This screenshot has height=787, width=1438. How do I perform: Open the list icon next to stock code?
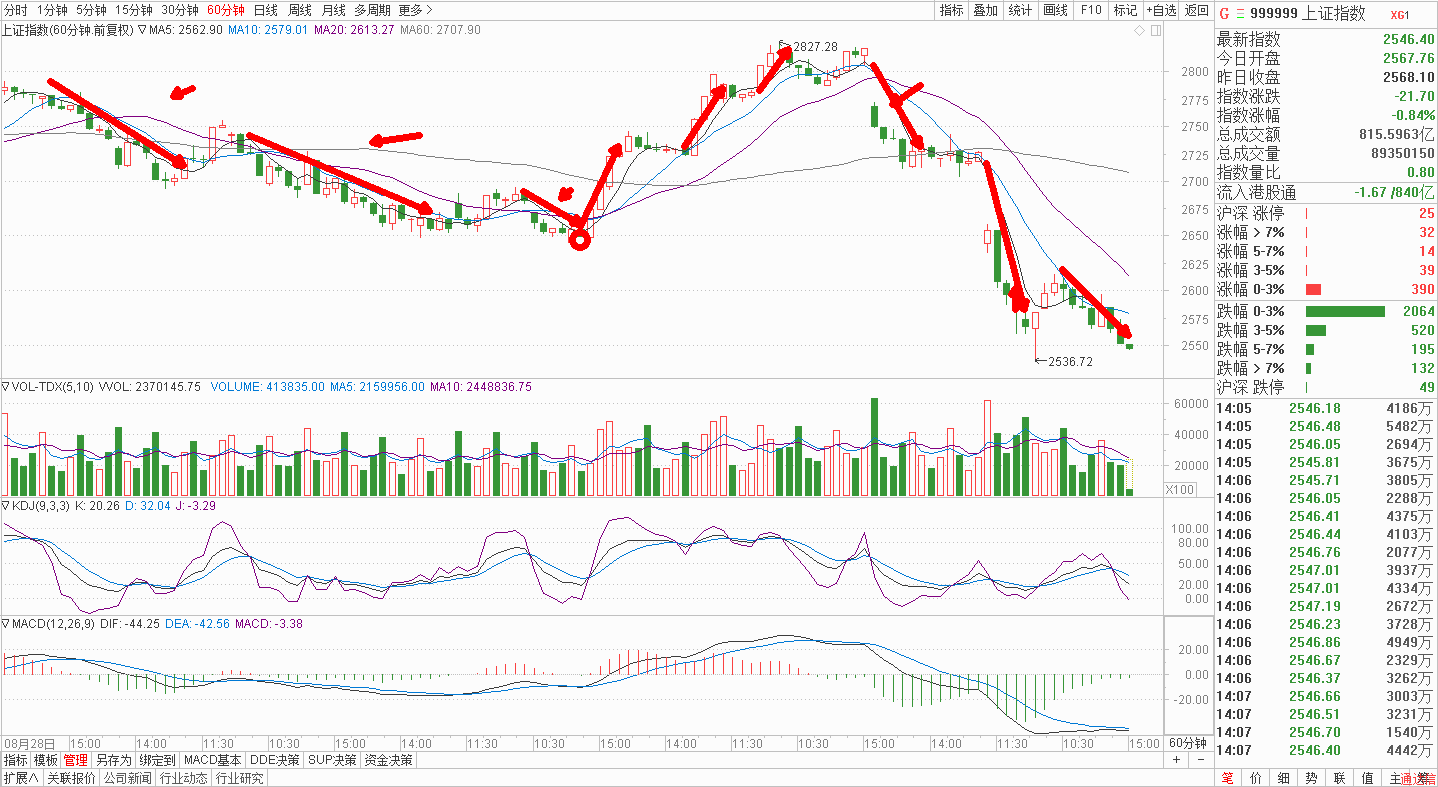pyautogui.click(x=1241, y=14)
